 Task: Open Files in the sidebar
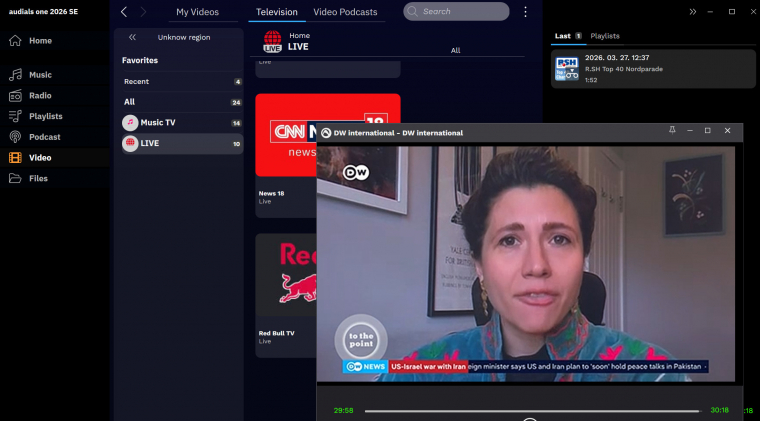pos(38,178)
